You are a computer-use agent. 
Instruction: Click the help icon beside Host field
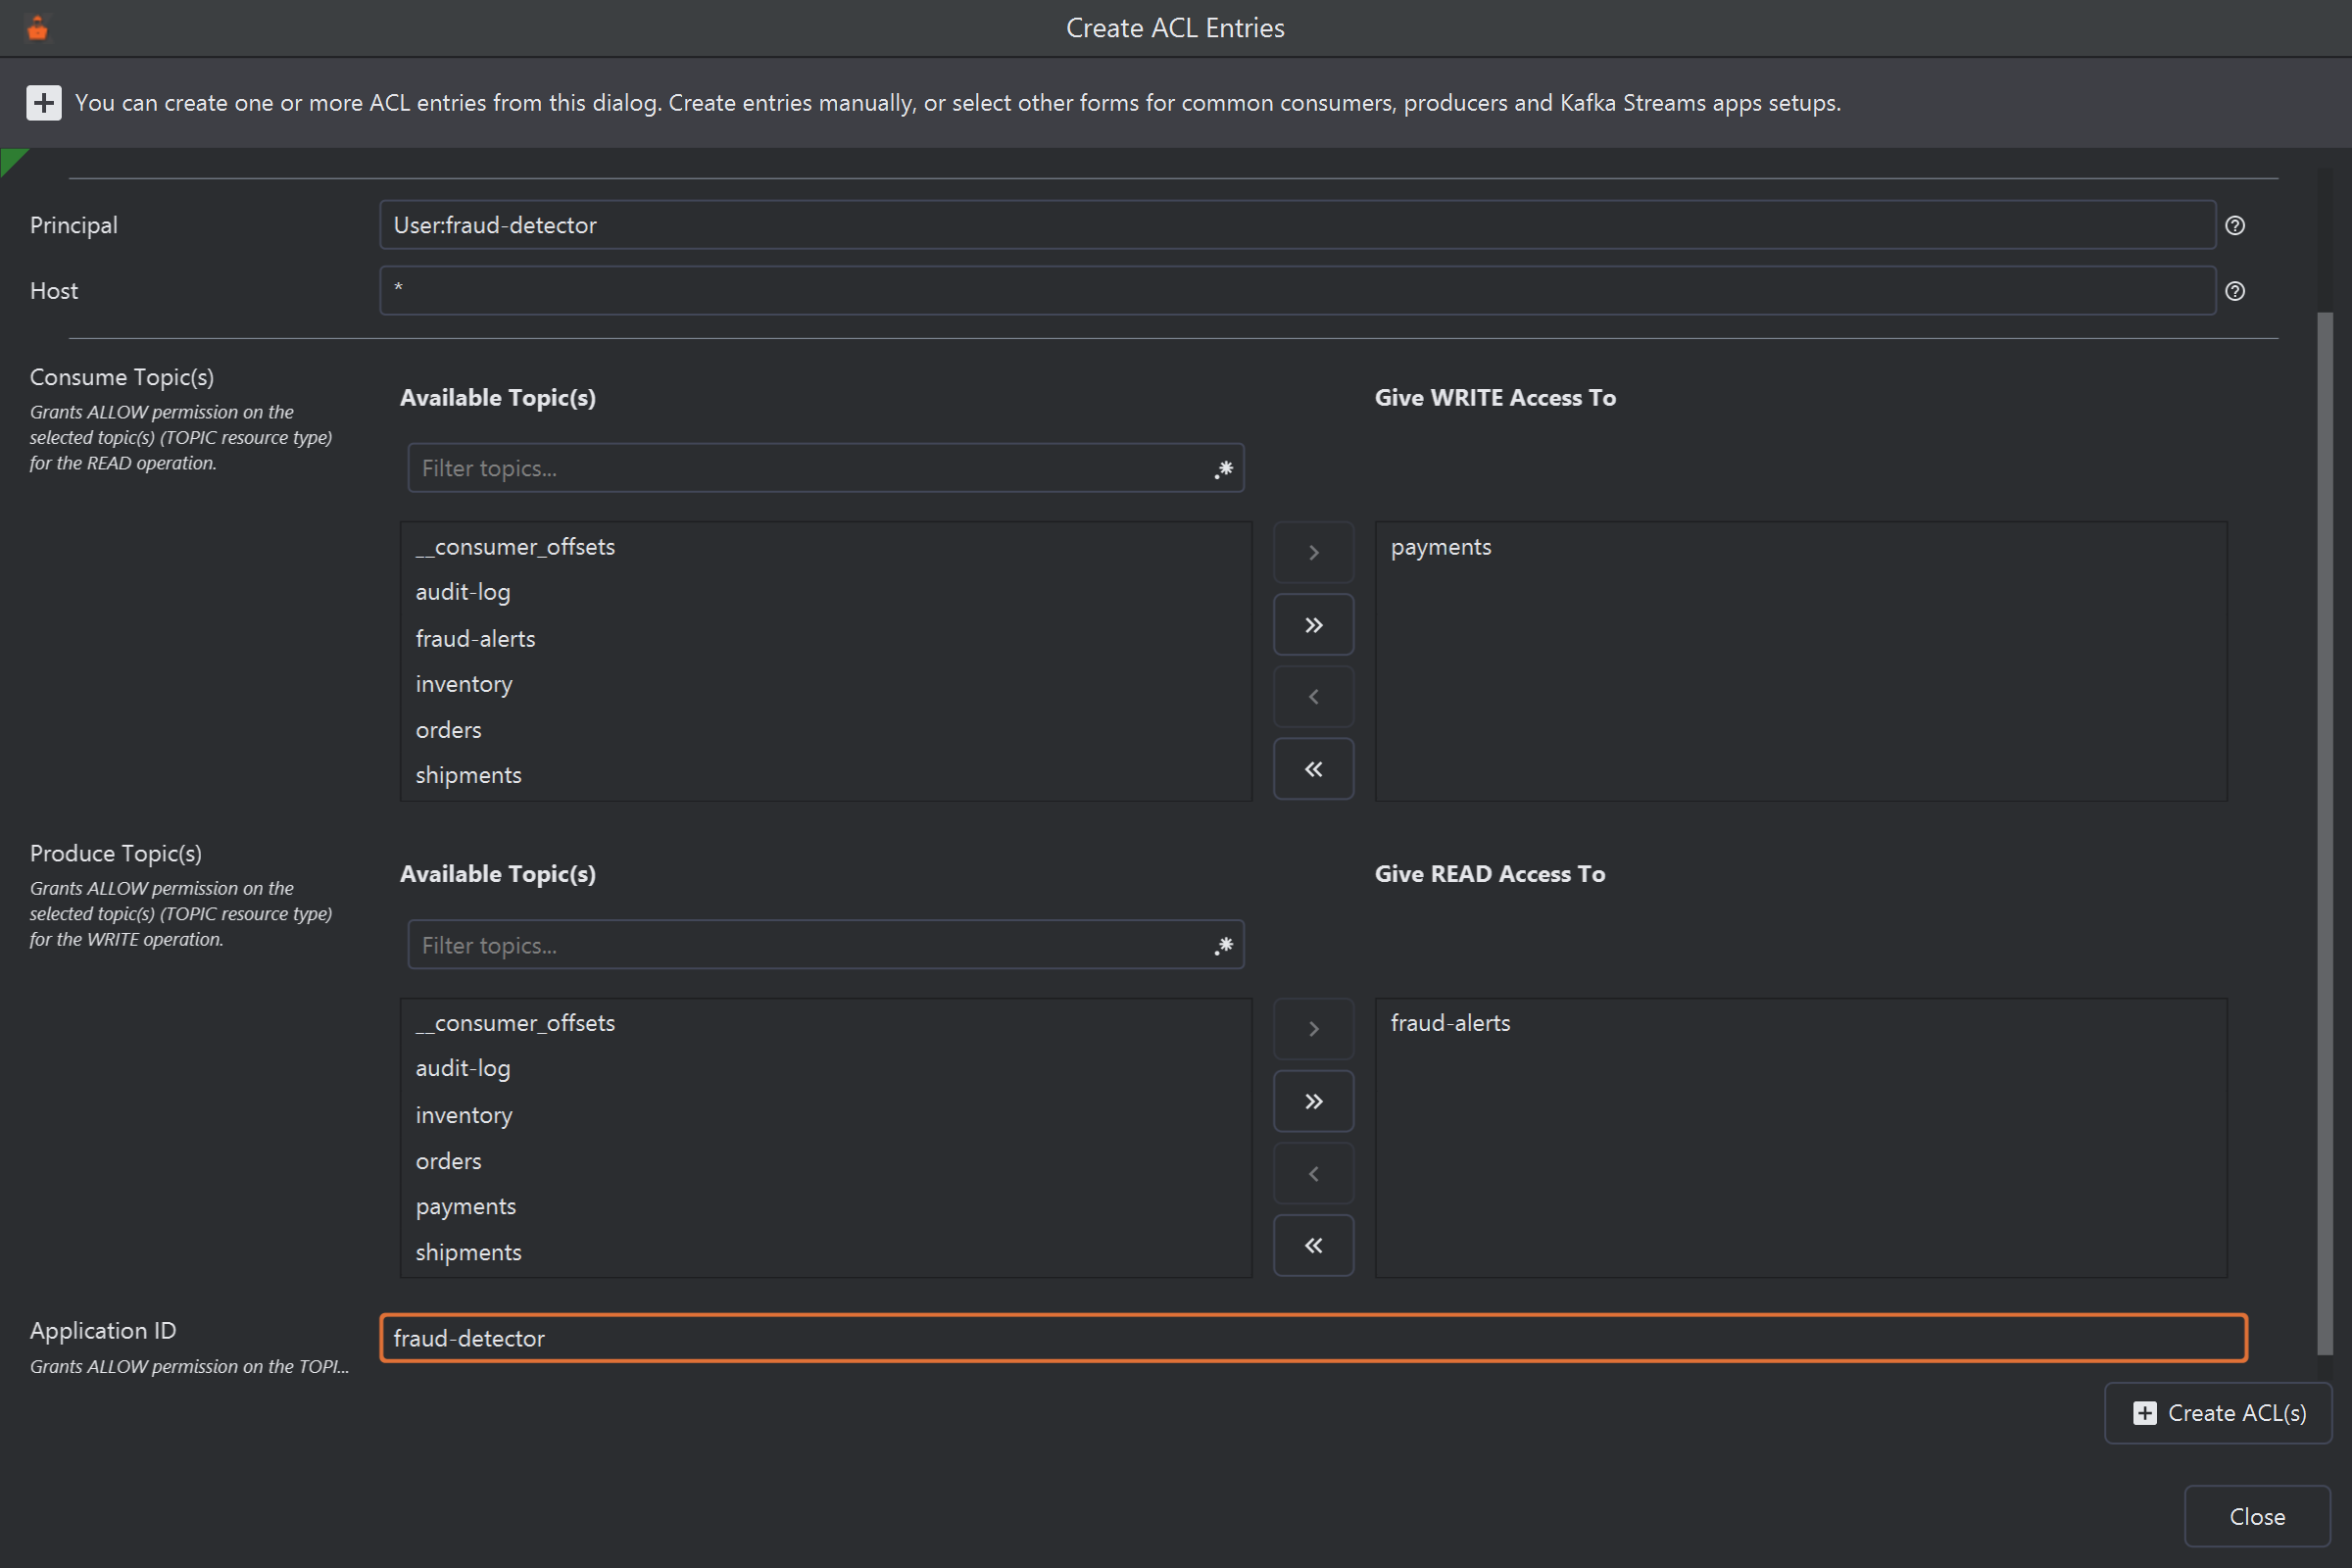(x=2235, y=291)
